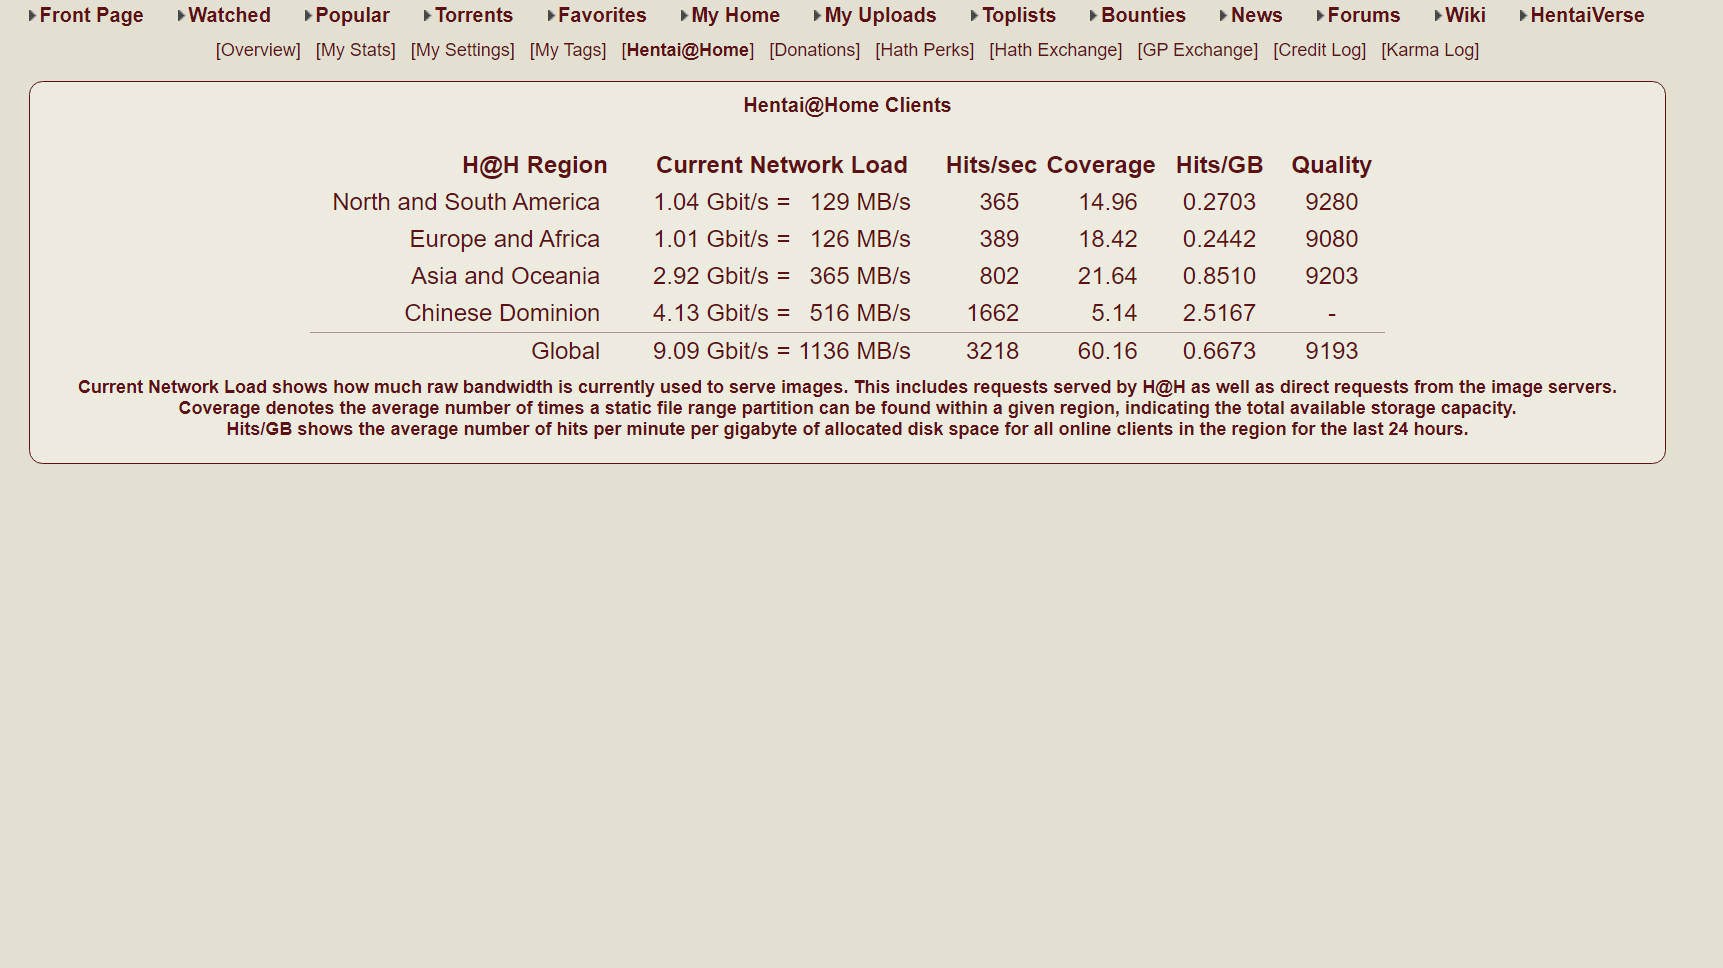Click the My Home menu item
Image resolution: width=1723 pixels, height=968 pixels.
[x=735, y=15]
